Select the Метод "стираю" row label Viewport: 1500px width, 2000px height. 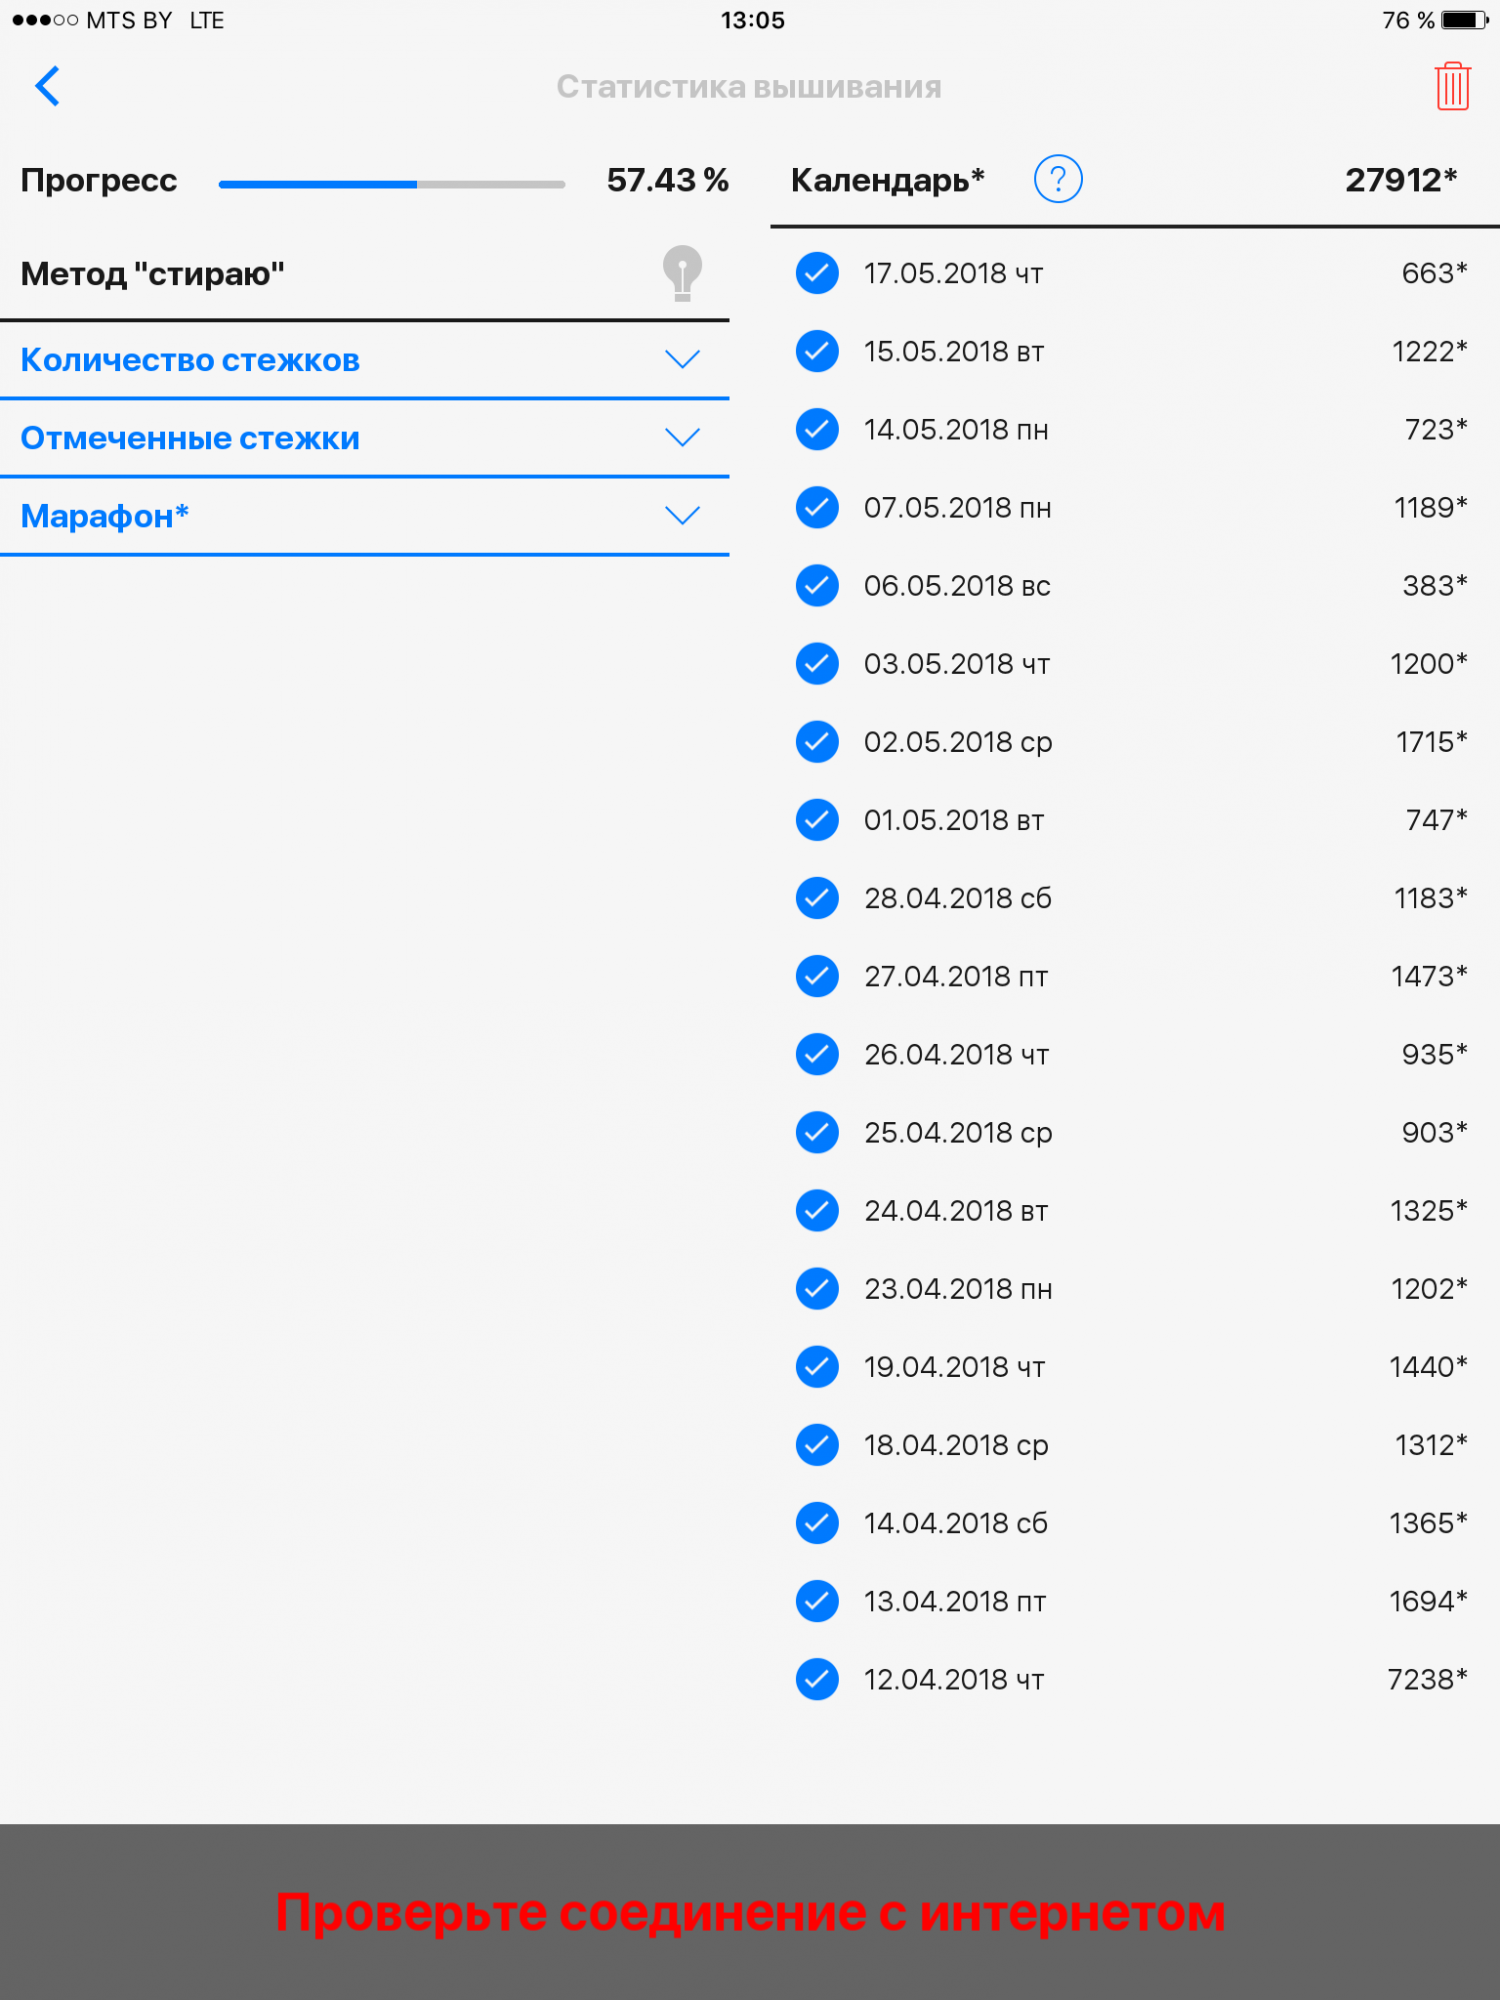pos(153,273)
